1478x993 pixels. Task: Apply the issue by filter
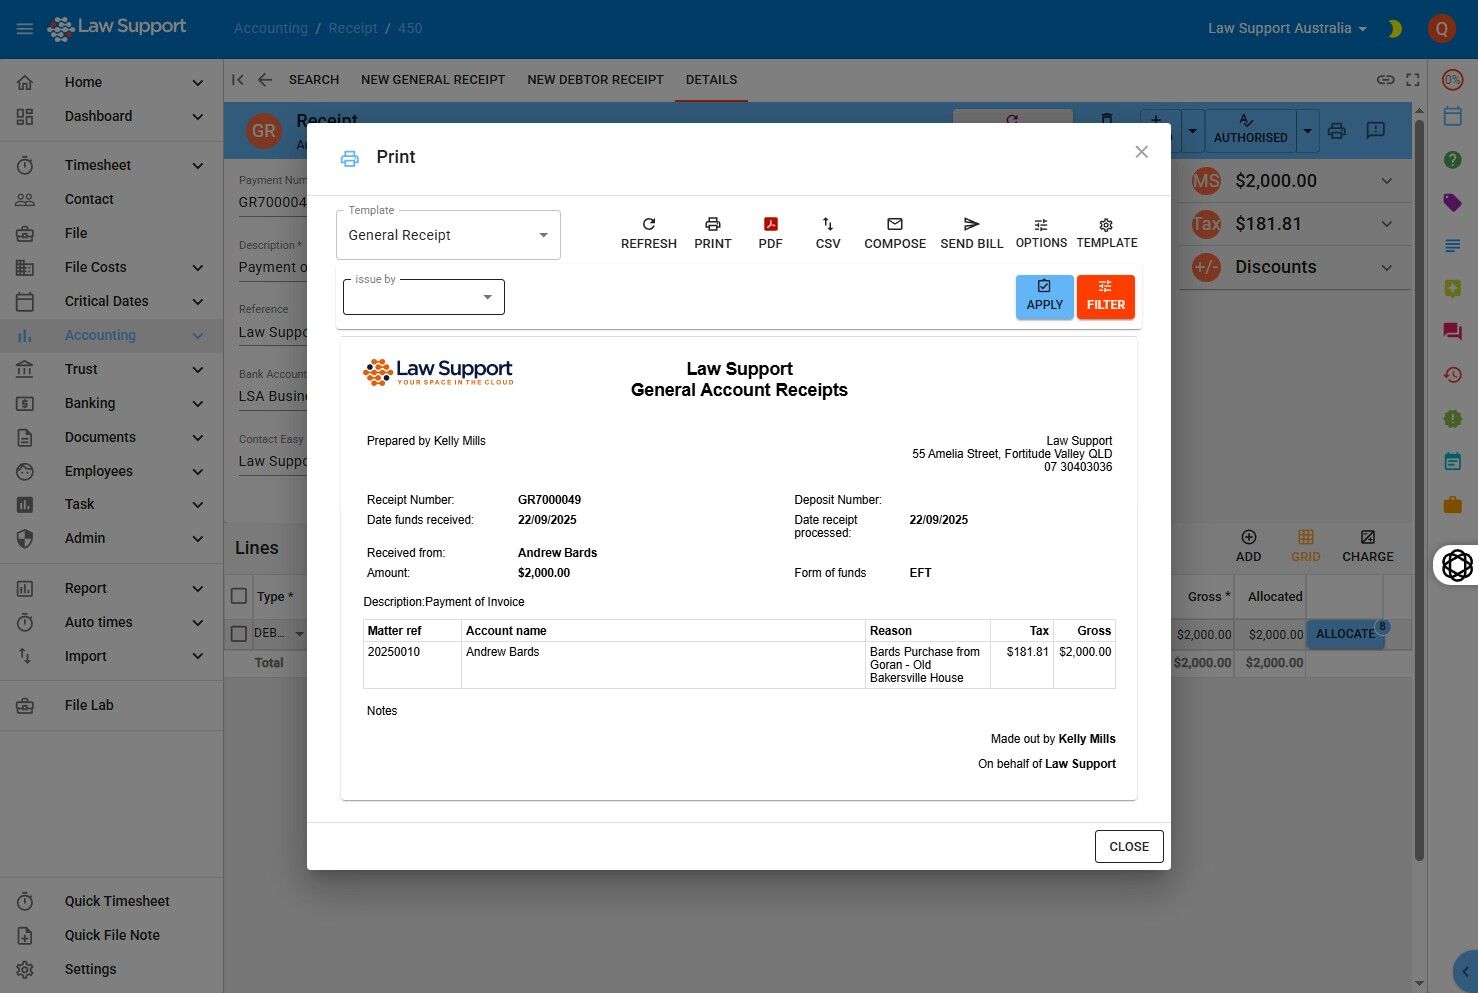(x=1044, y=297)
